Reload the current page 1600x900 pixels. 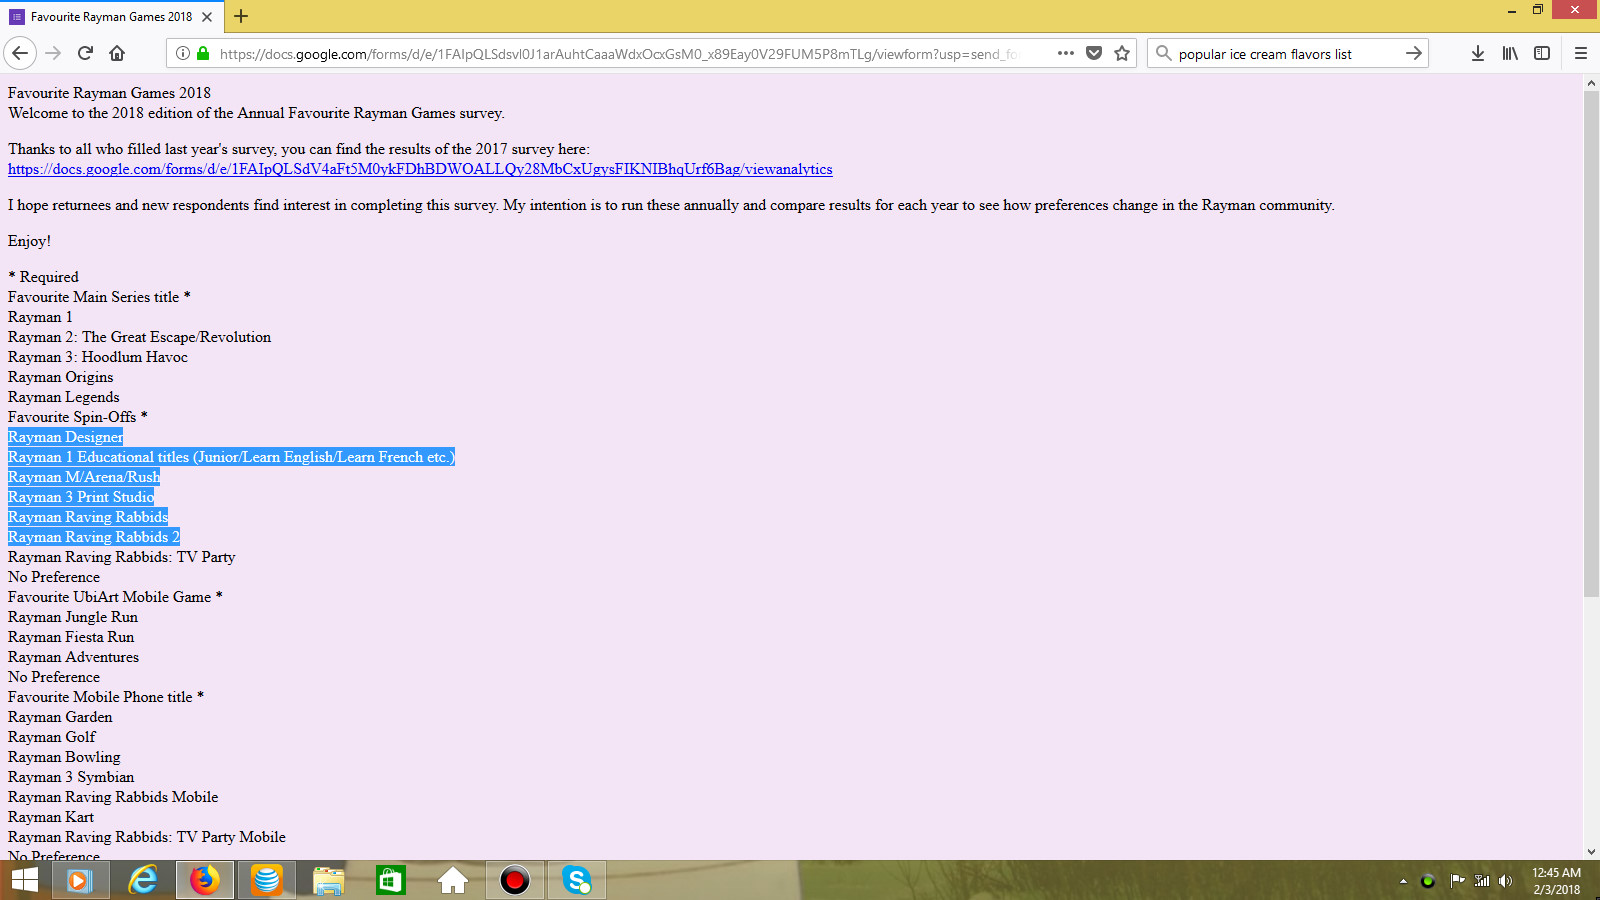[x=85, y=53]
